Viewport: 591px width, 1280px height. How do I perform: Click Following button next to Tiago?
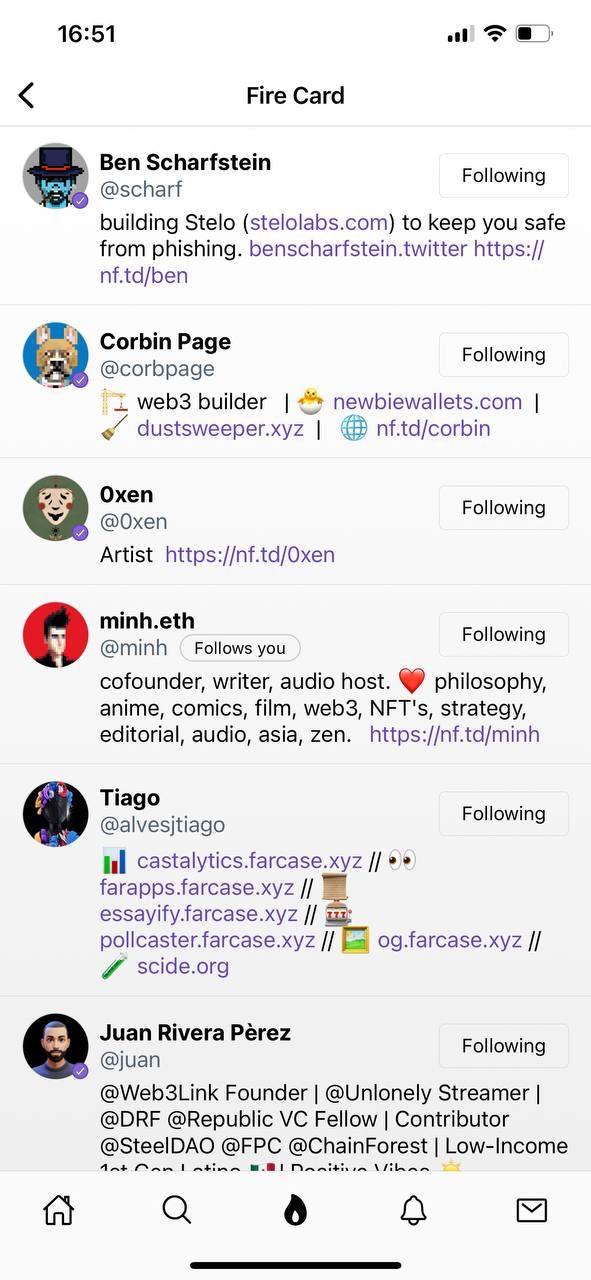pyautogui.click(x=504, y=814)
